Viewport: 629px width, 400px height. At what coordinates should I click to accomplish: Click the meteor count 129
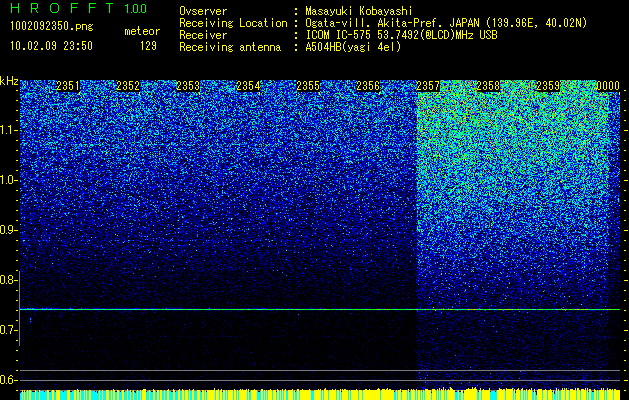coord(148,46)
